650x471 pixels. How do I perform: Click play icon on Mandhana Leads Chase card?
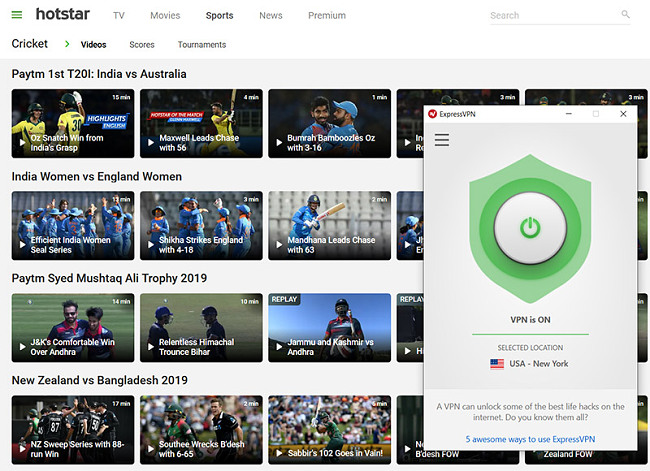pos(279,245)
